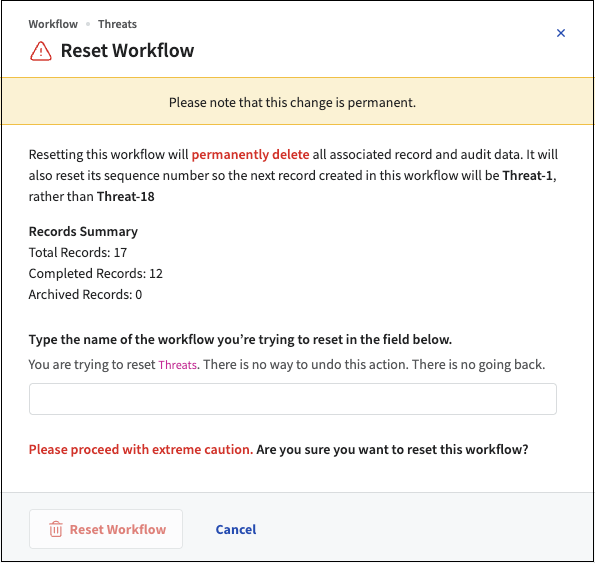595x563 pixels.
Task: Click the 'Total Records: 17' line
Action: (78, 252)
